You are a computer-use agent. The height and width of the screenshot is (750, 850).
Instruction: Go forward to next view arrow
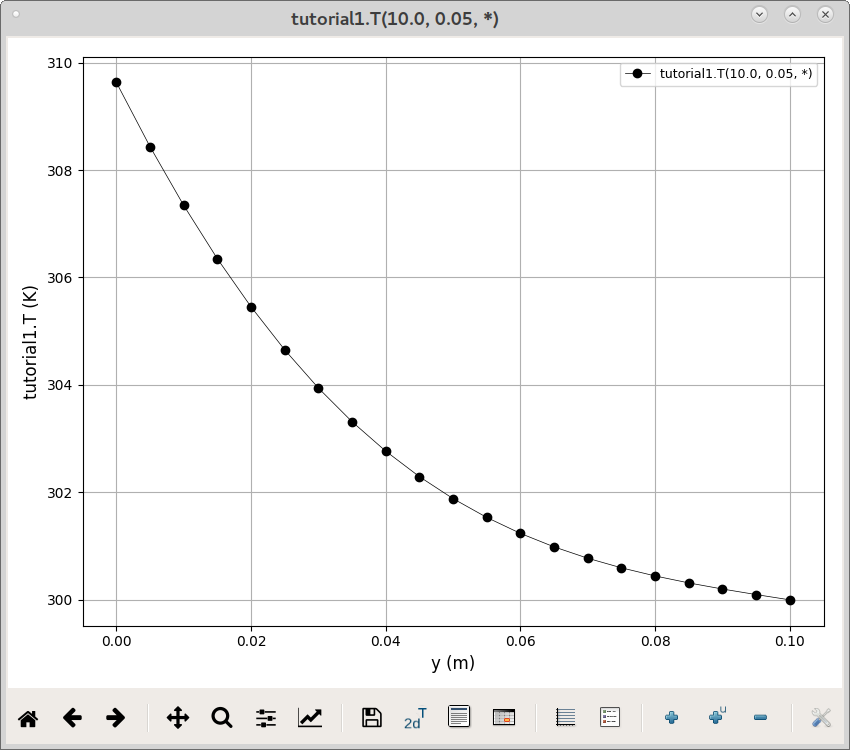[x=115, y=718]
